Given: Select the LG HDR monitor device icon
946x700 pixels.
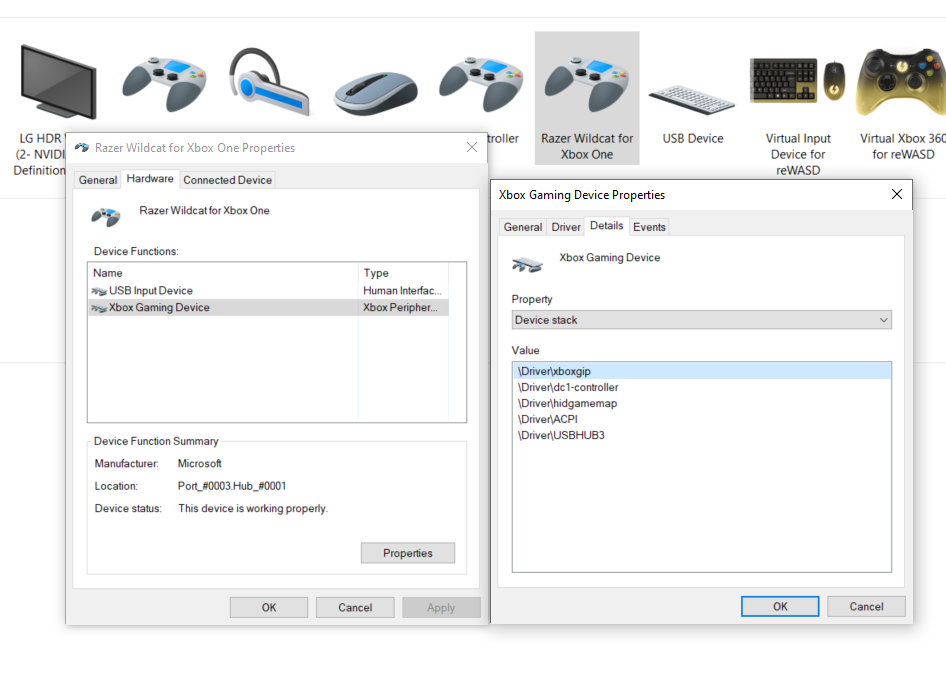Looking at the screenshot, I should [x=58, y=81].
